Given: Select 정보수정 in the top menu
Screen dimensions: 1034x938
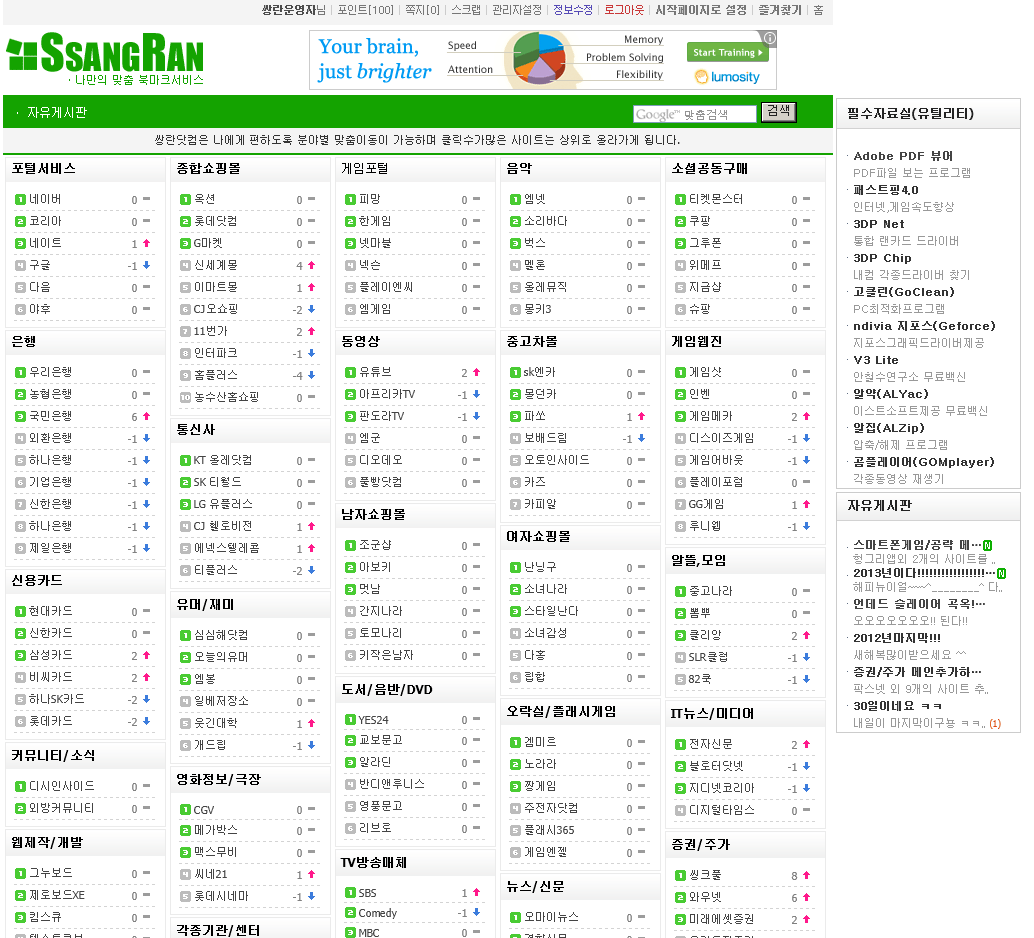Looking at the screenshot, I should point(572,10).
